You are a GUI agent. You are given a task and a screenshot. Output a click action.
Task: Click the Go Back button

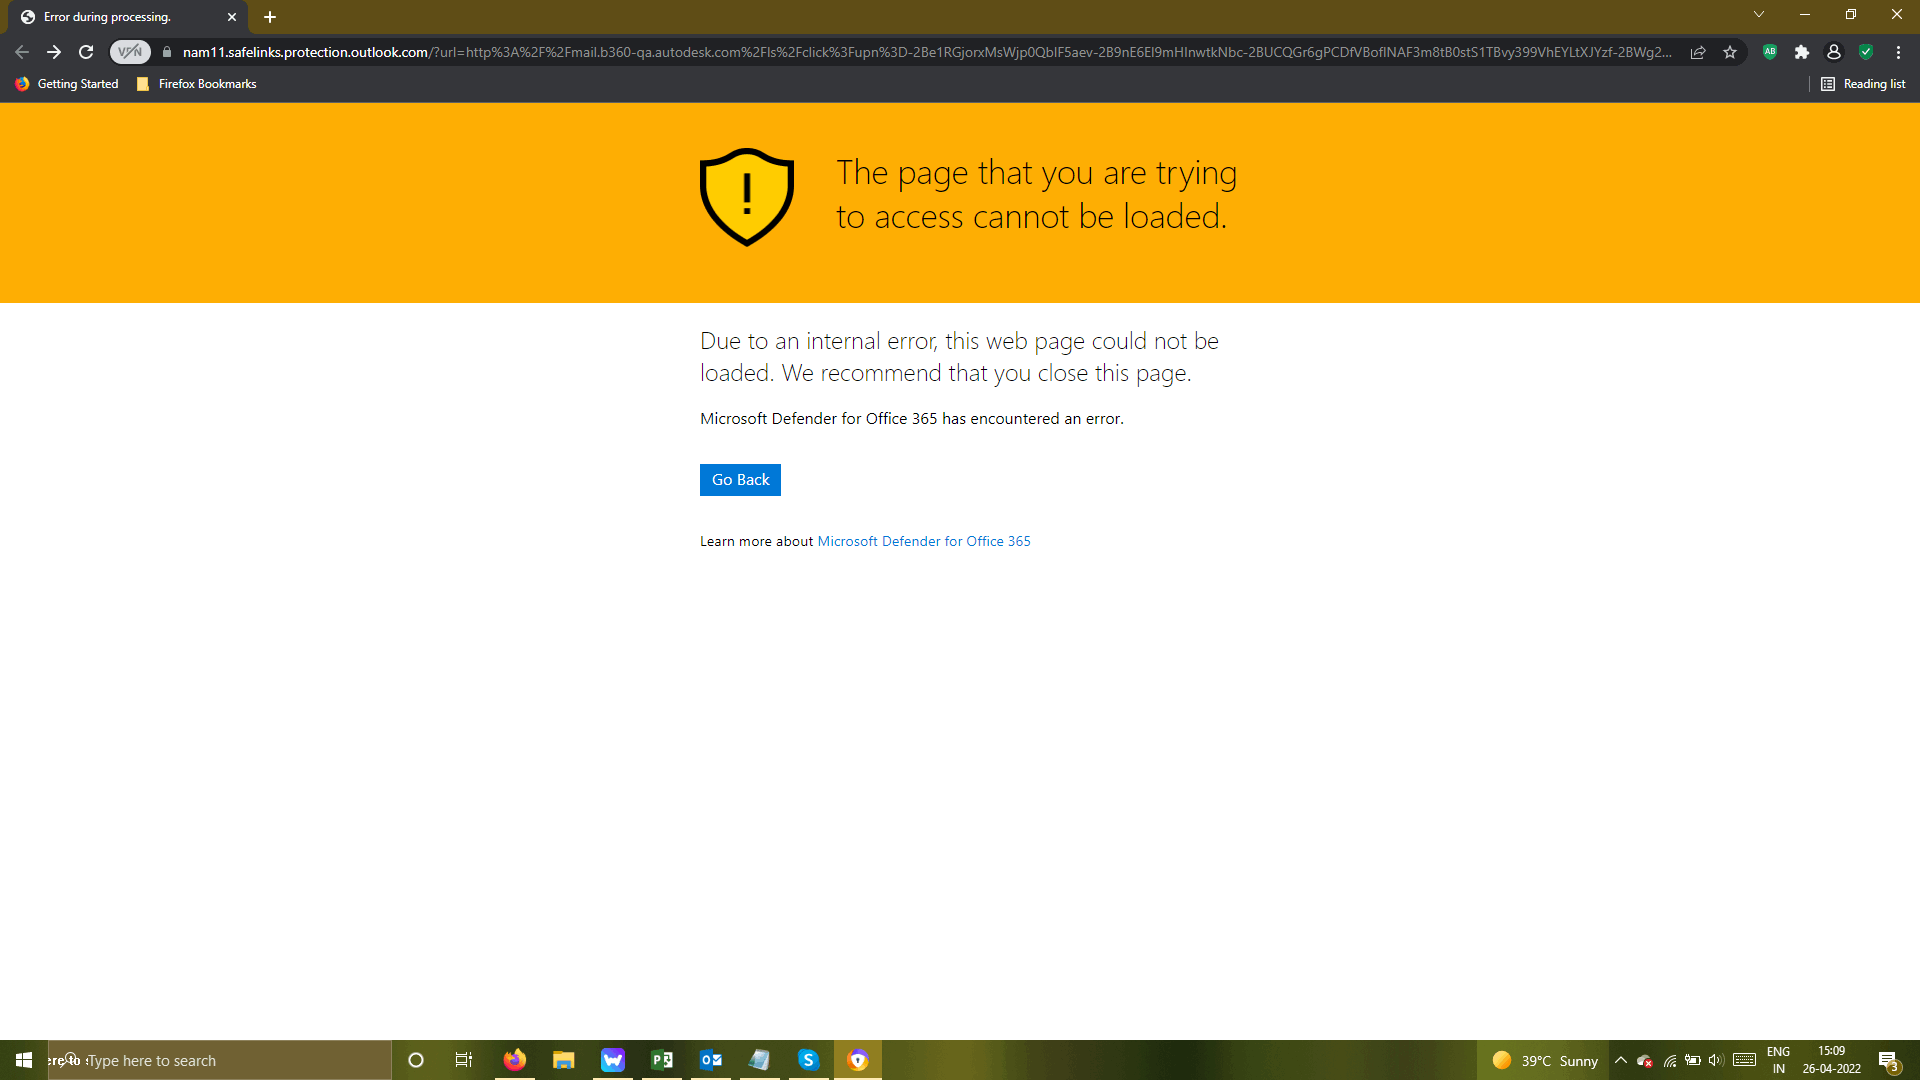pyautogui.click(x=740, y=480)
